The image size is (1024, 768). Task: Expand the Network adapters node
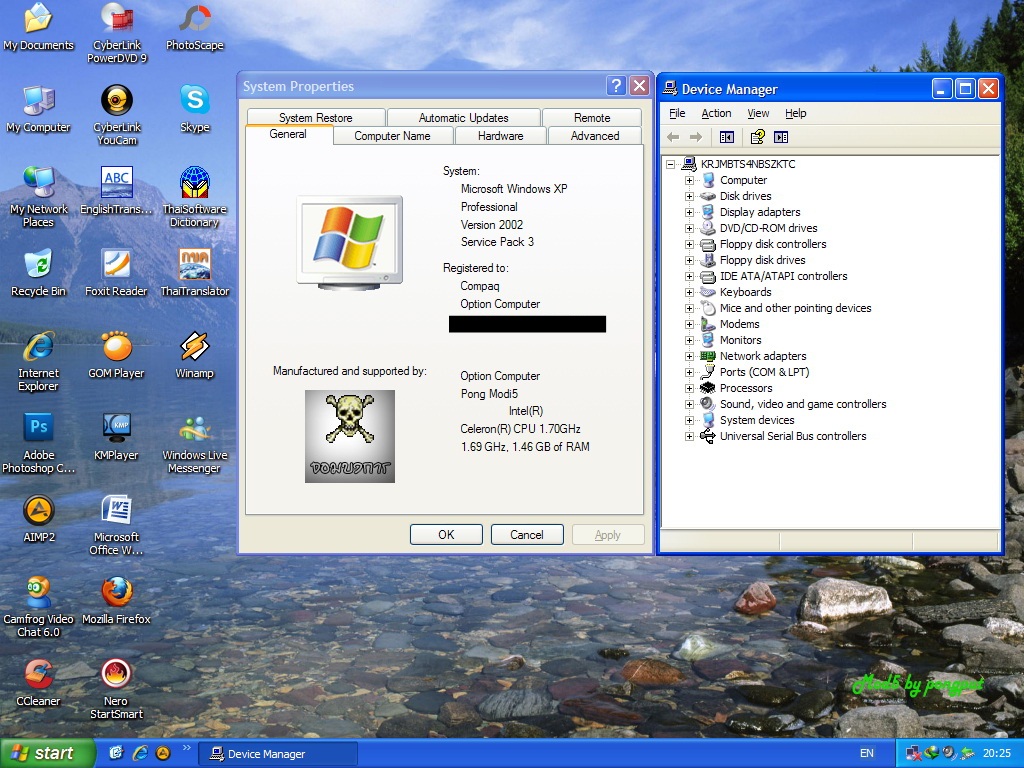point(689,357)
